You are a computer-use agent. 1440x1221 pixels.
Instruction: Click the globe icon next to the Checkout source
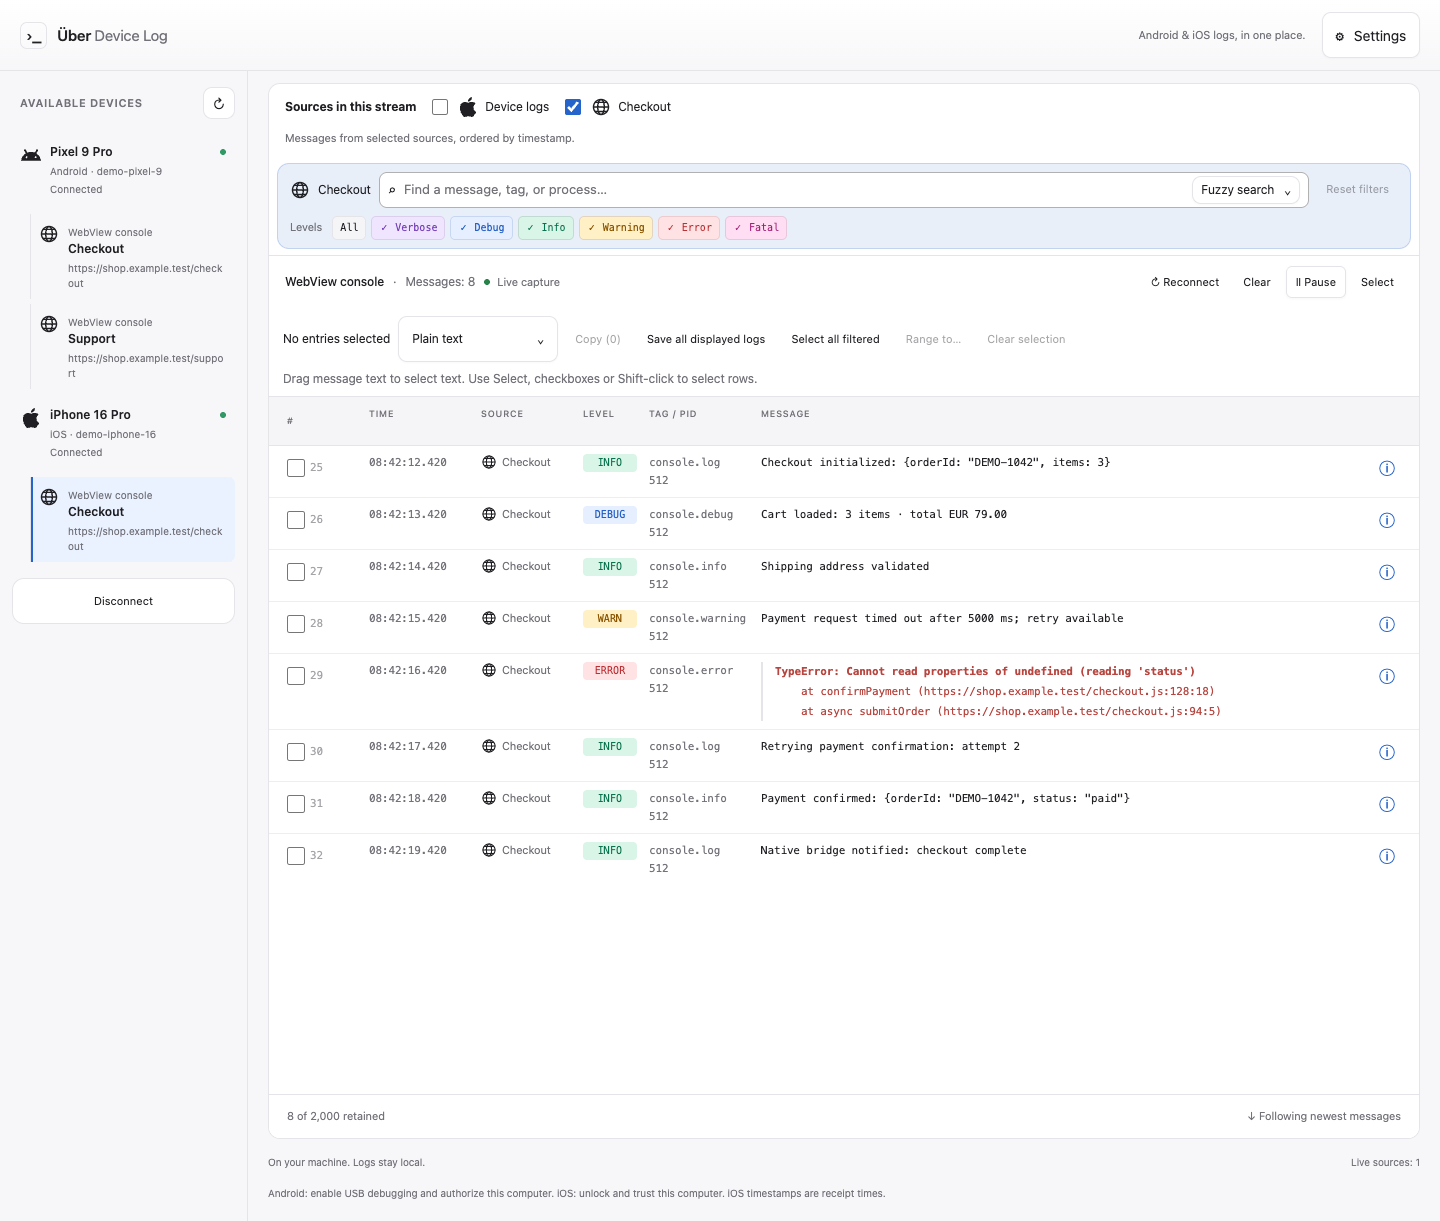pyautogui.click(x=601, y=107)
